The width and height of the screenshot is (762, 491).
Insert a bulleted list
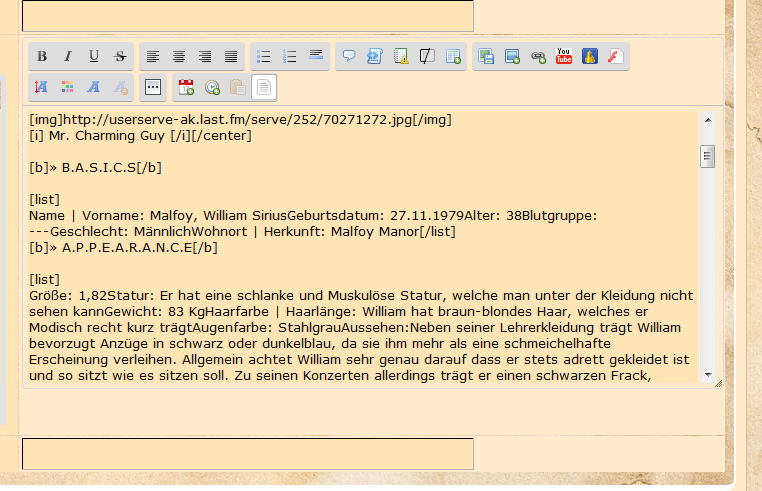(263, 56)
